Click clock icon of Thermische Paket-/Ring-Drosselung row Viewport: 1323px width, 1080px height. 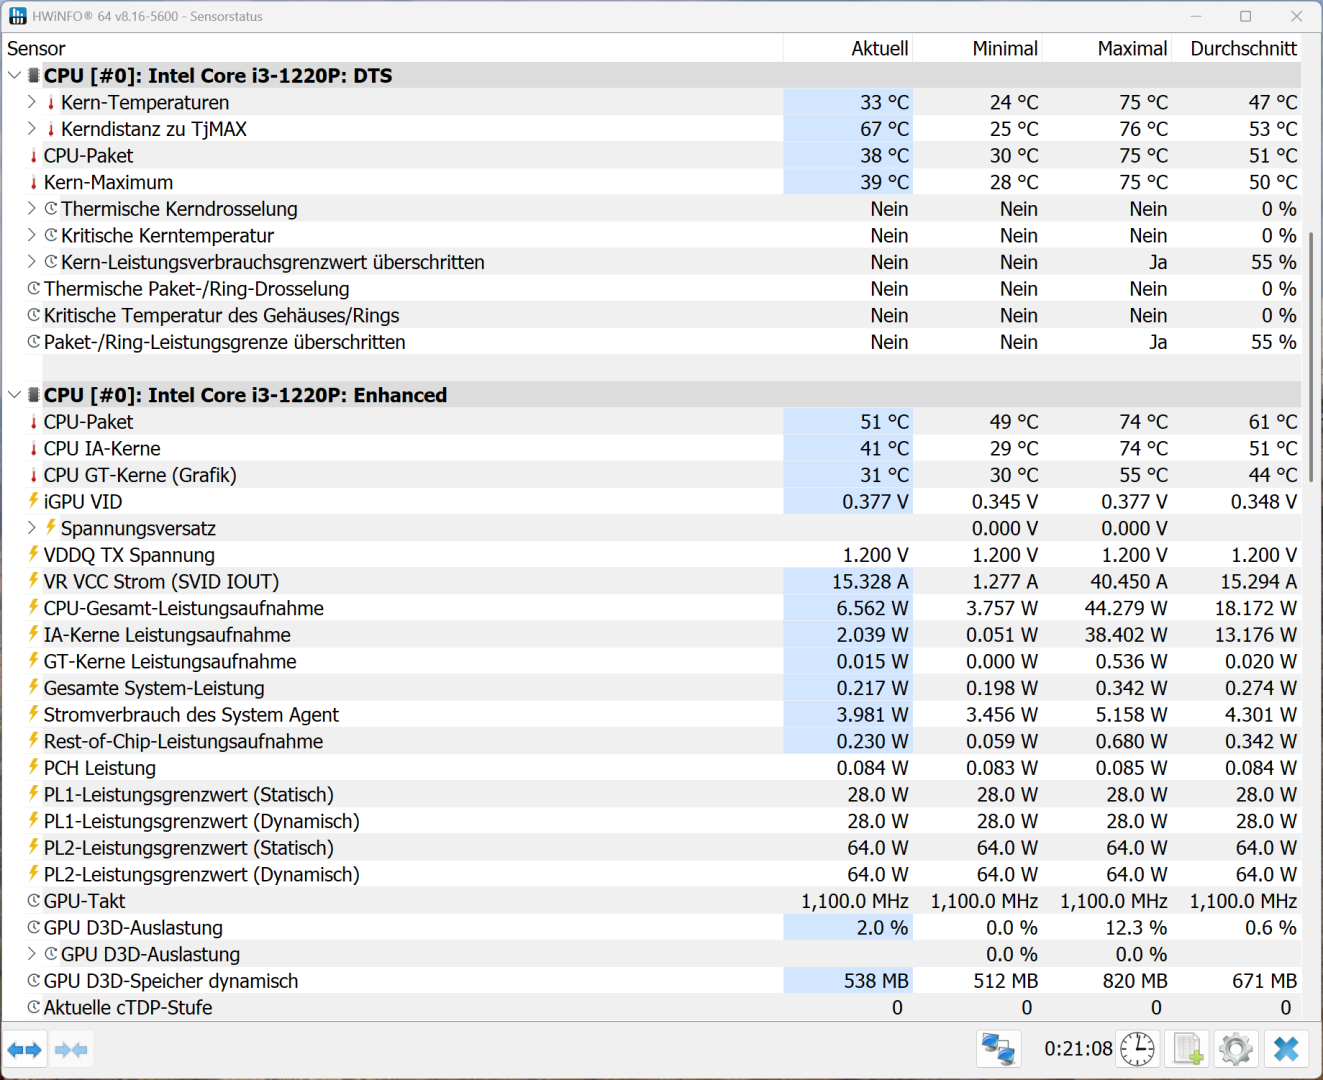pyautogui.click(x=34, y=288)
